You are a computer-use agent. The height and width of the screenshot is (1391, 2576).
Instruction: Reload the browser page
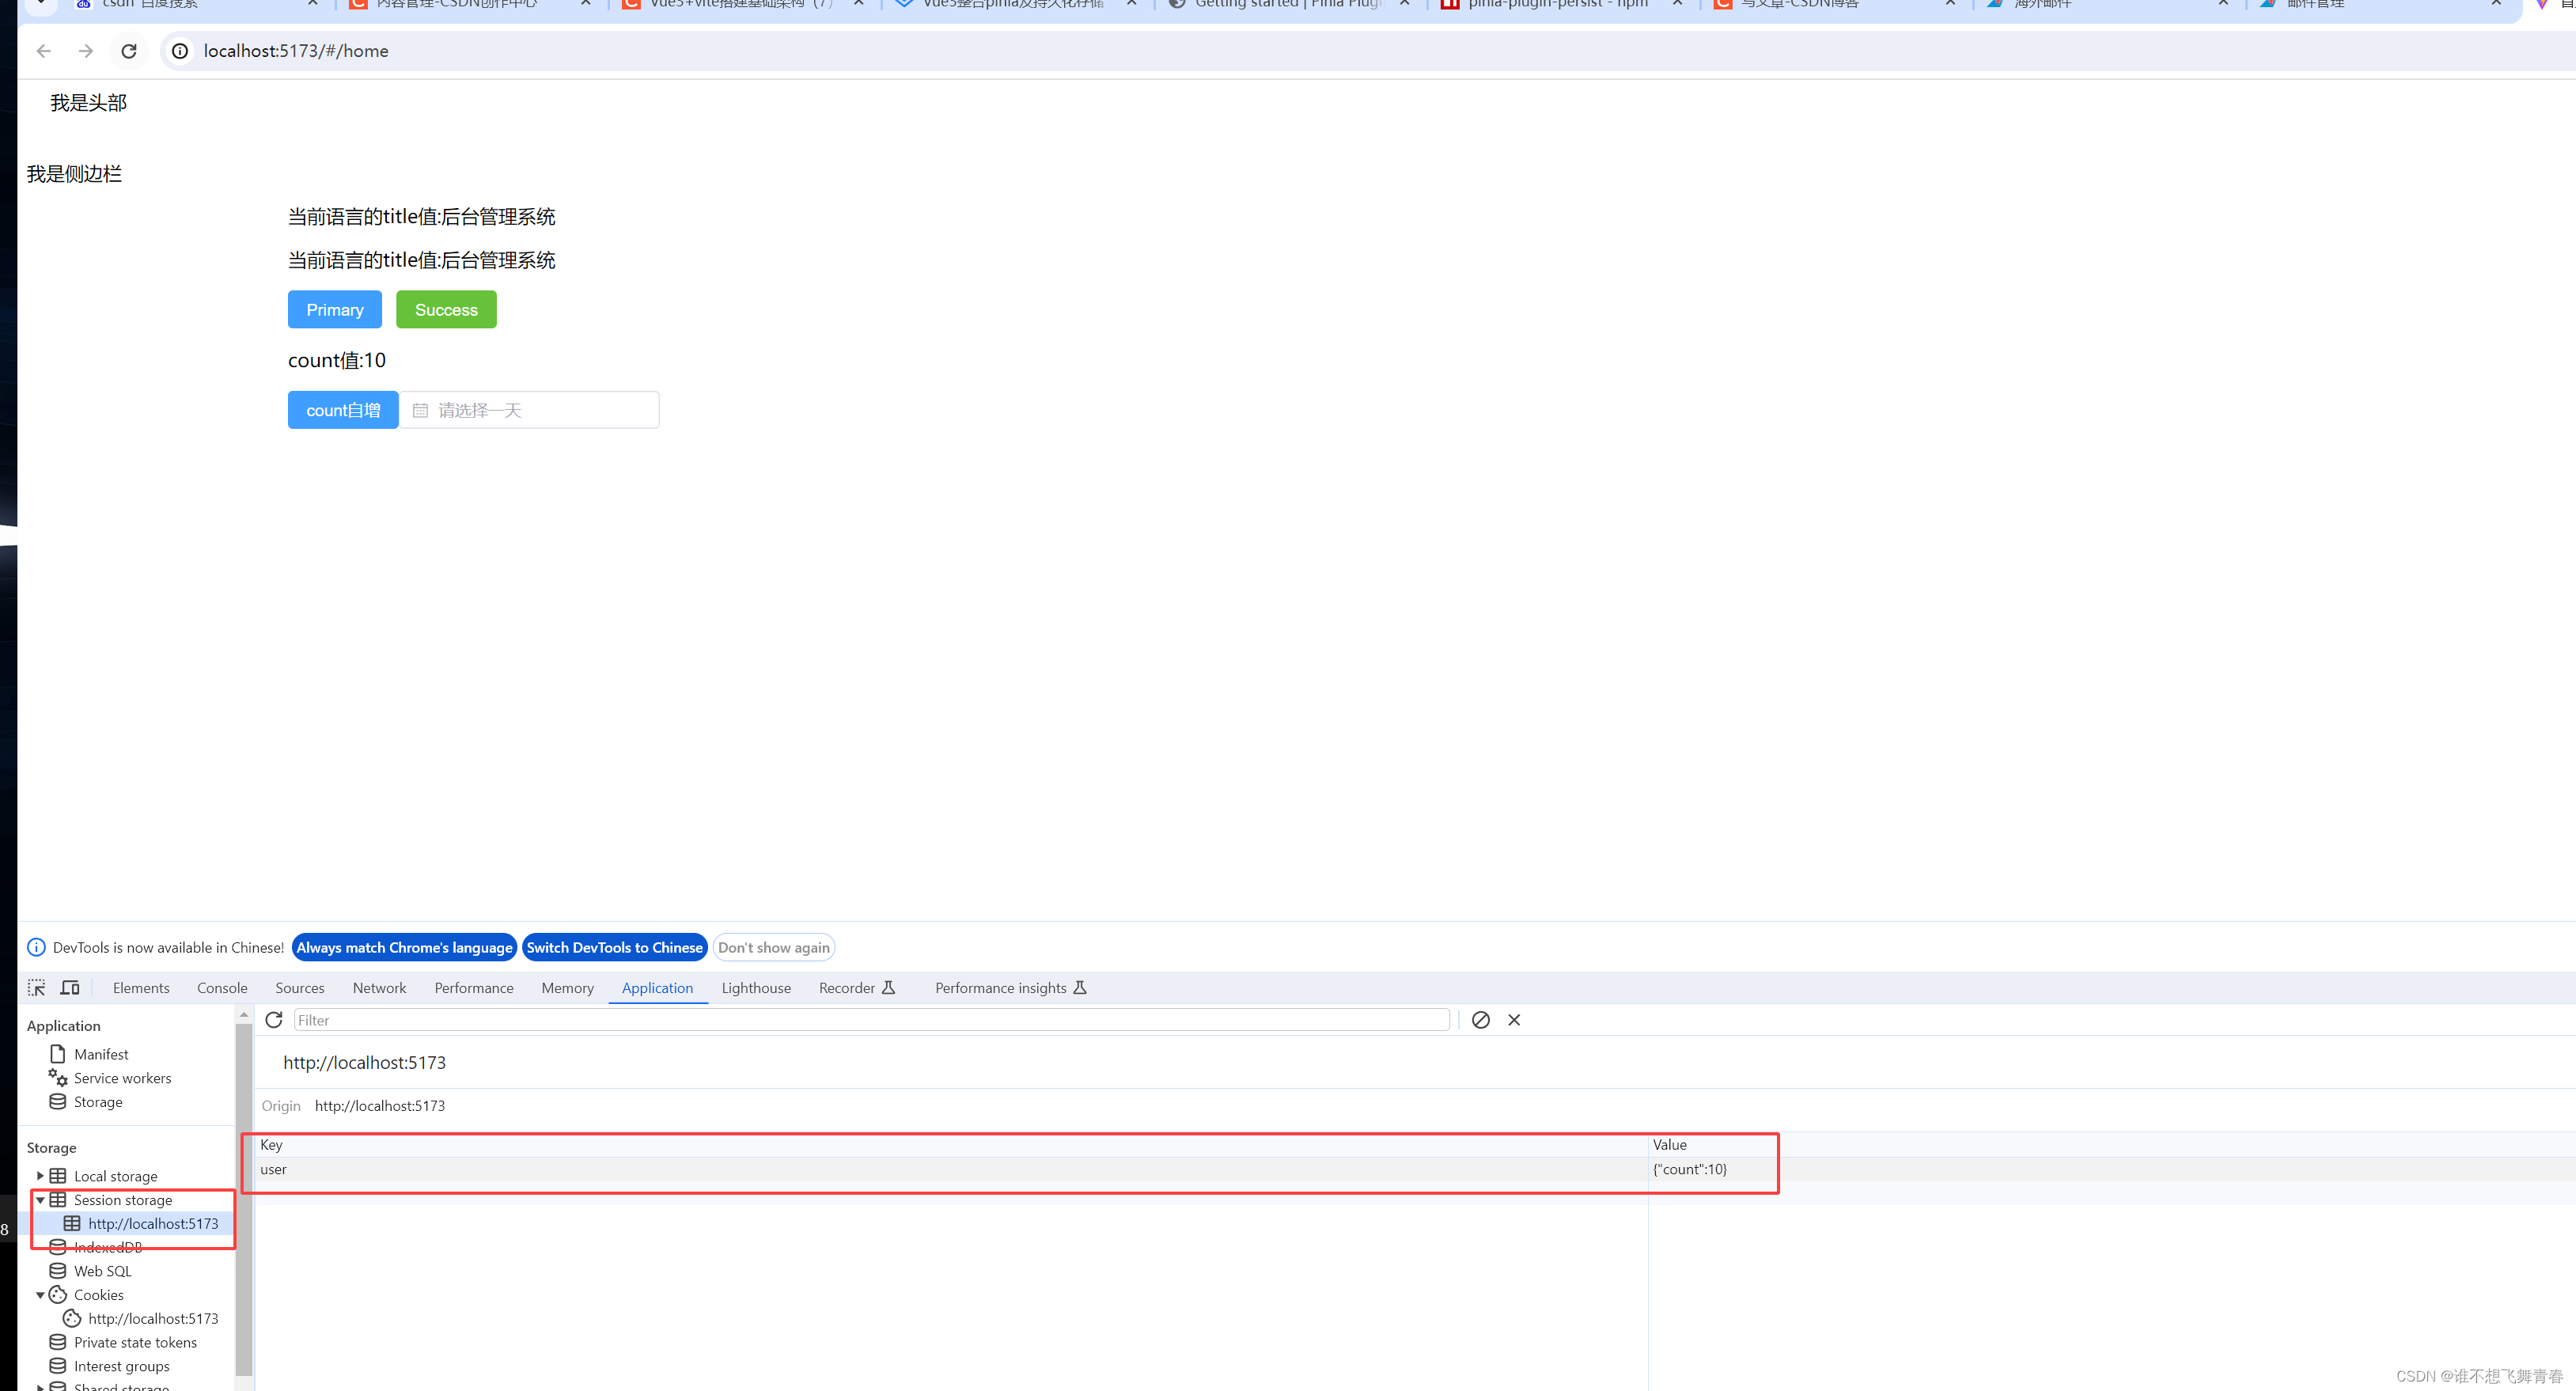(129, 51)
